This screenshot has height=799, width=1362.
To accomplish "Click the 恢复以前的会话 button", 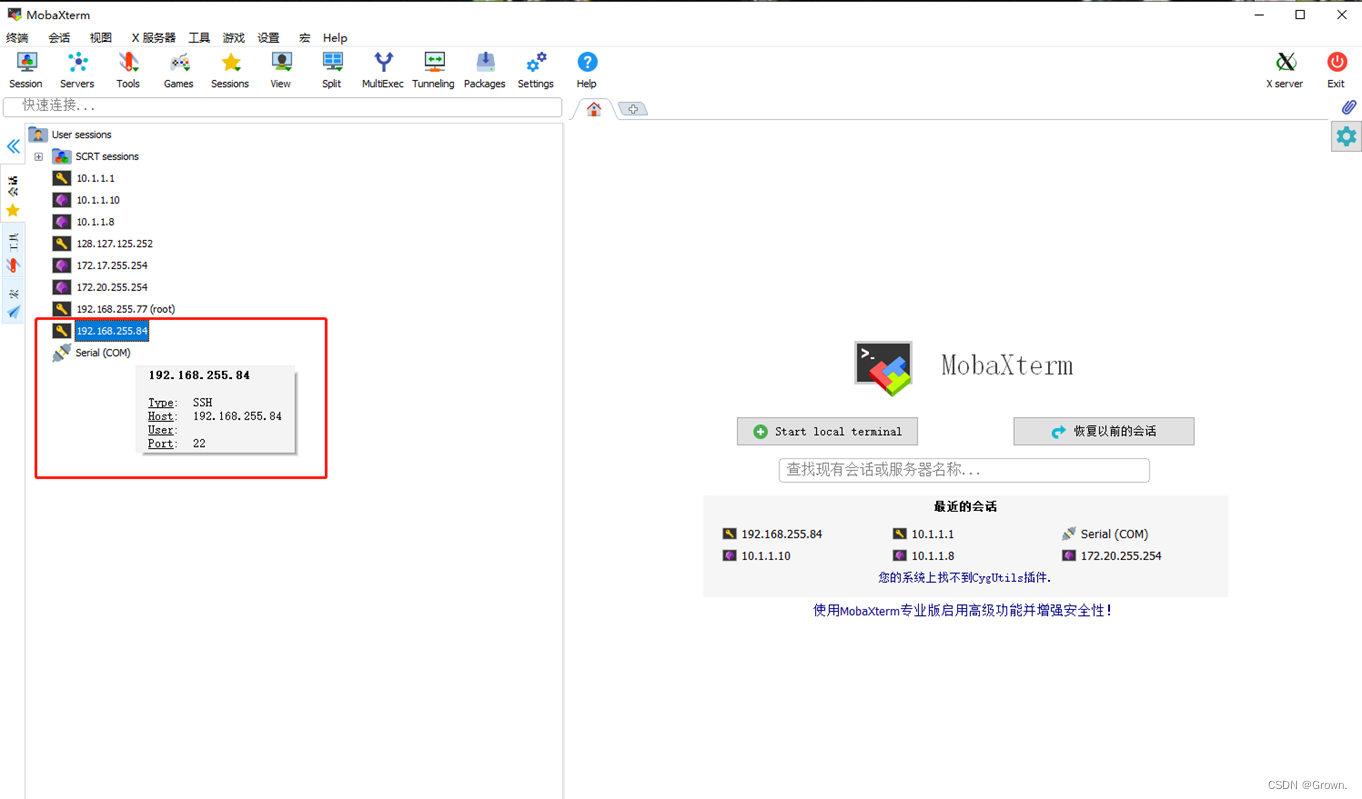I will click(1103, 432).
